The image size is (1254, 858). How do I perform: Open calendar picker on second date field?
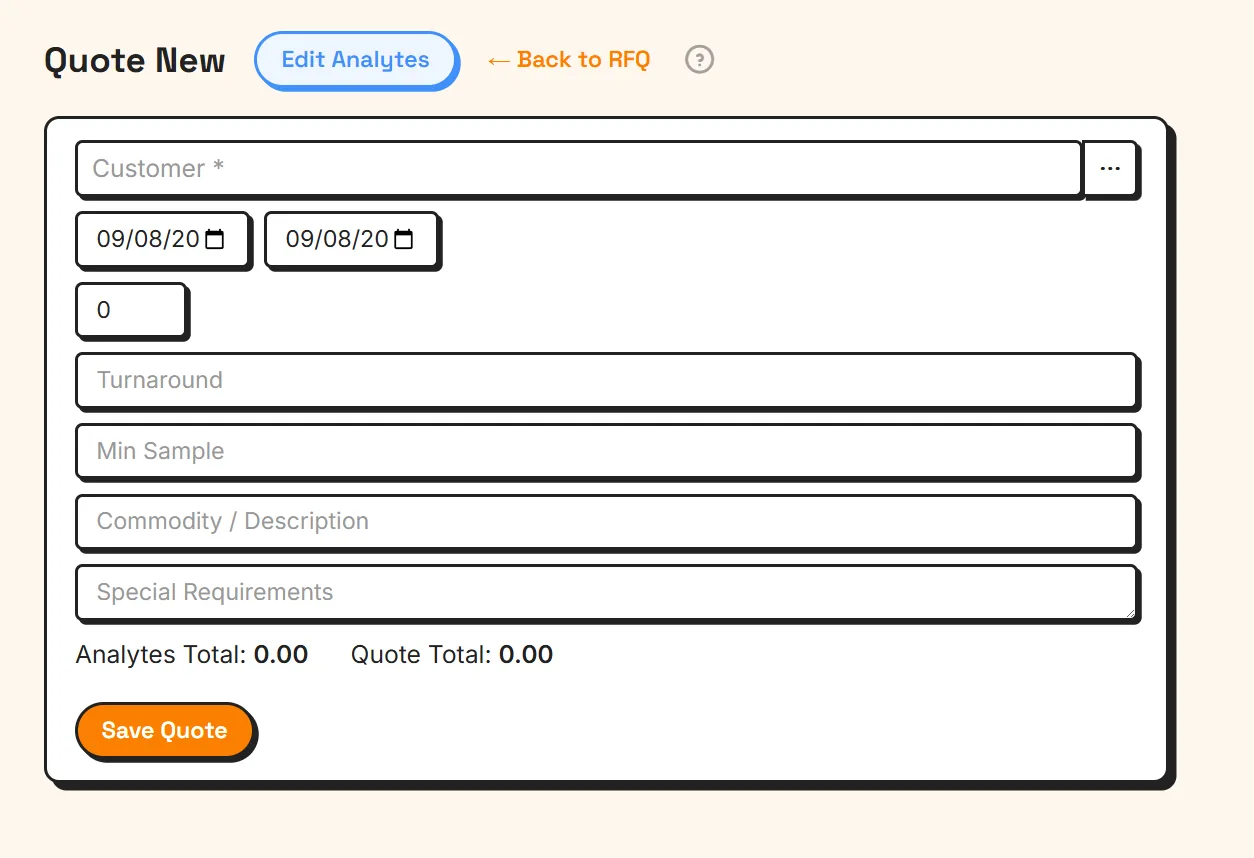[403, 239]
